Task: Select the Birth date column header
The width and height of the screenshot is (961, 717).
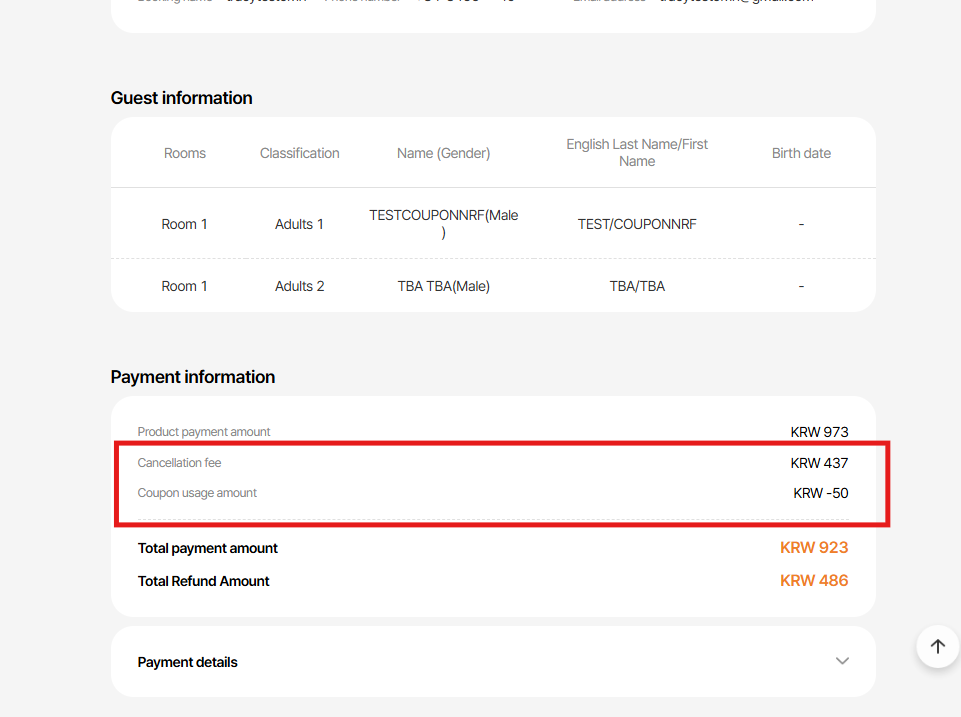Action: click(x=801, y=153)
